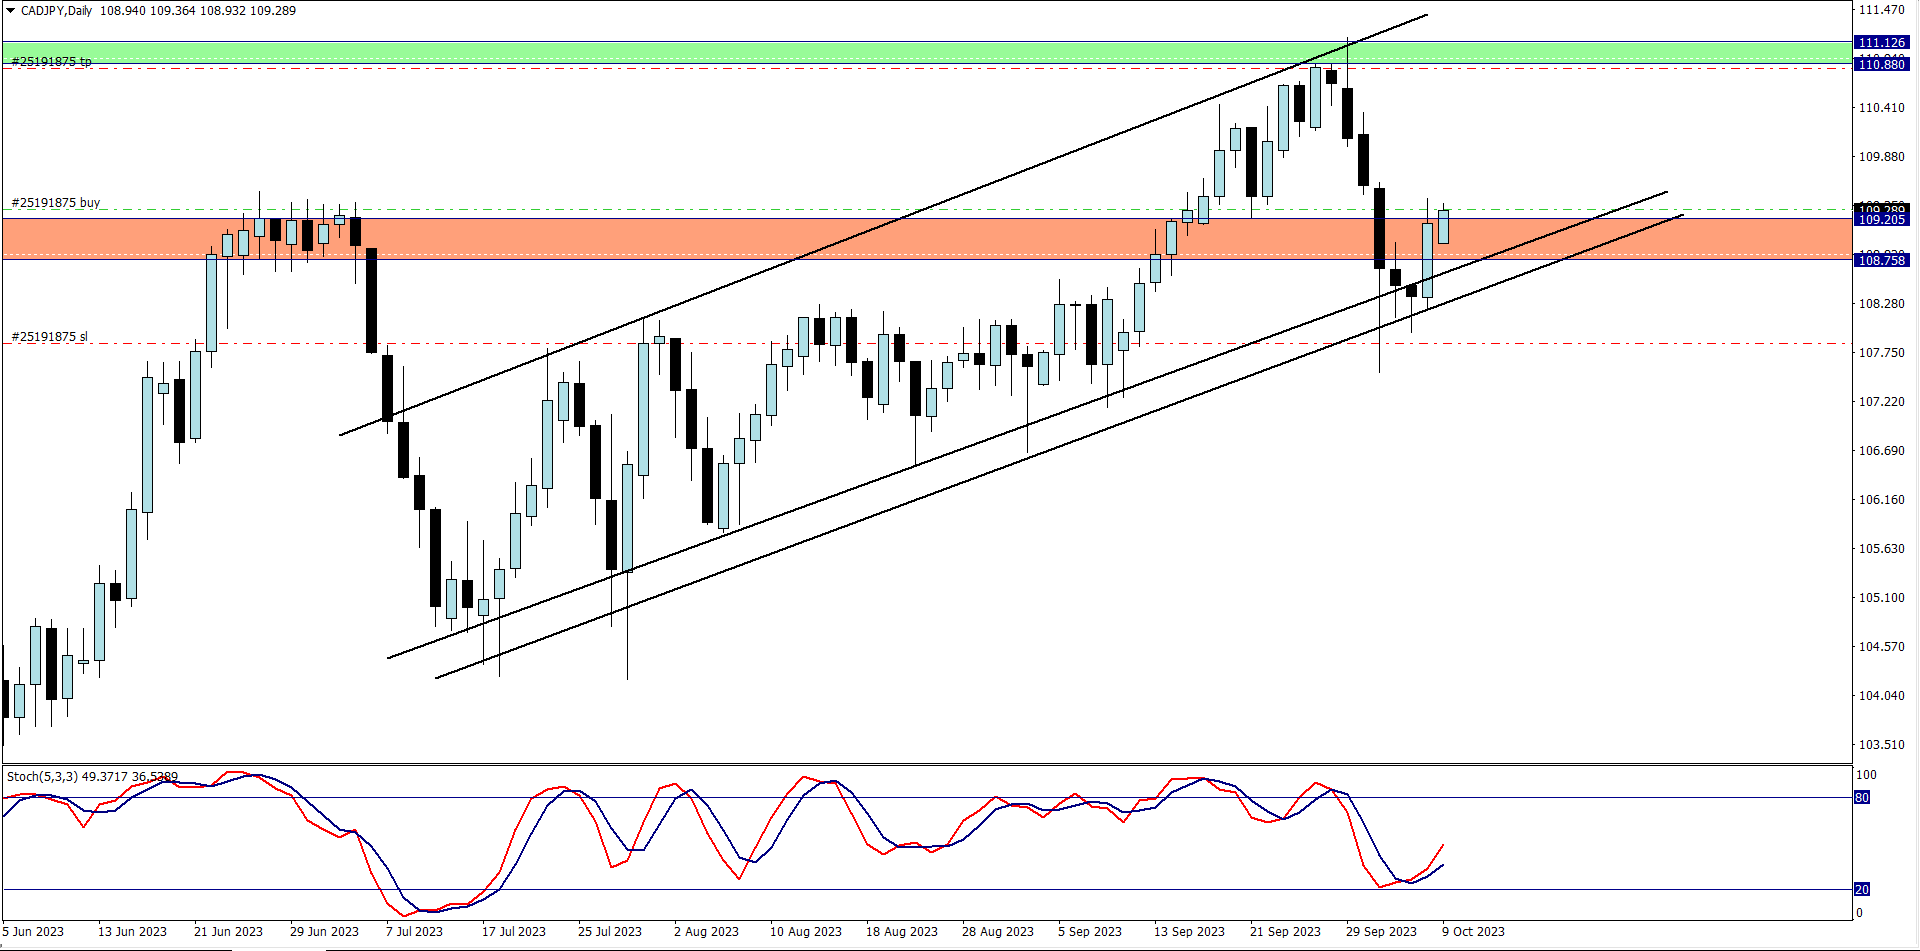Select the upper channel trend line
The image size is (1920, 951).
coord(884,225)
